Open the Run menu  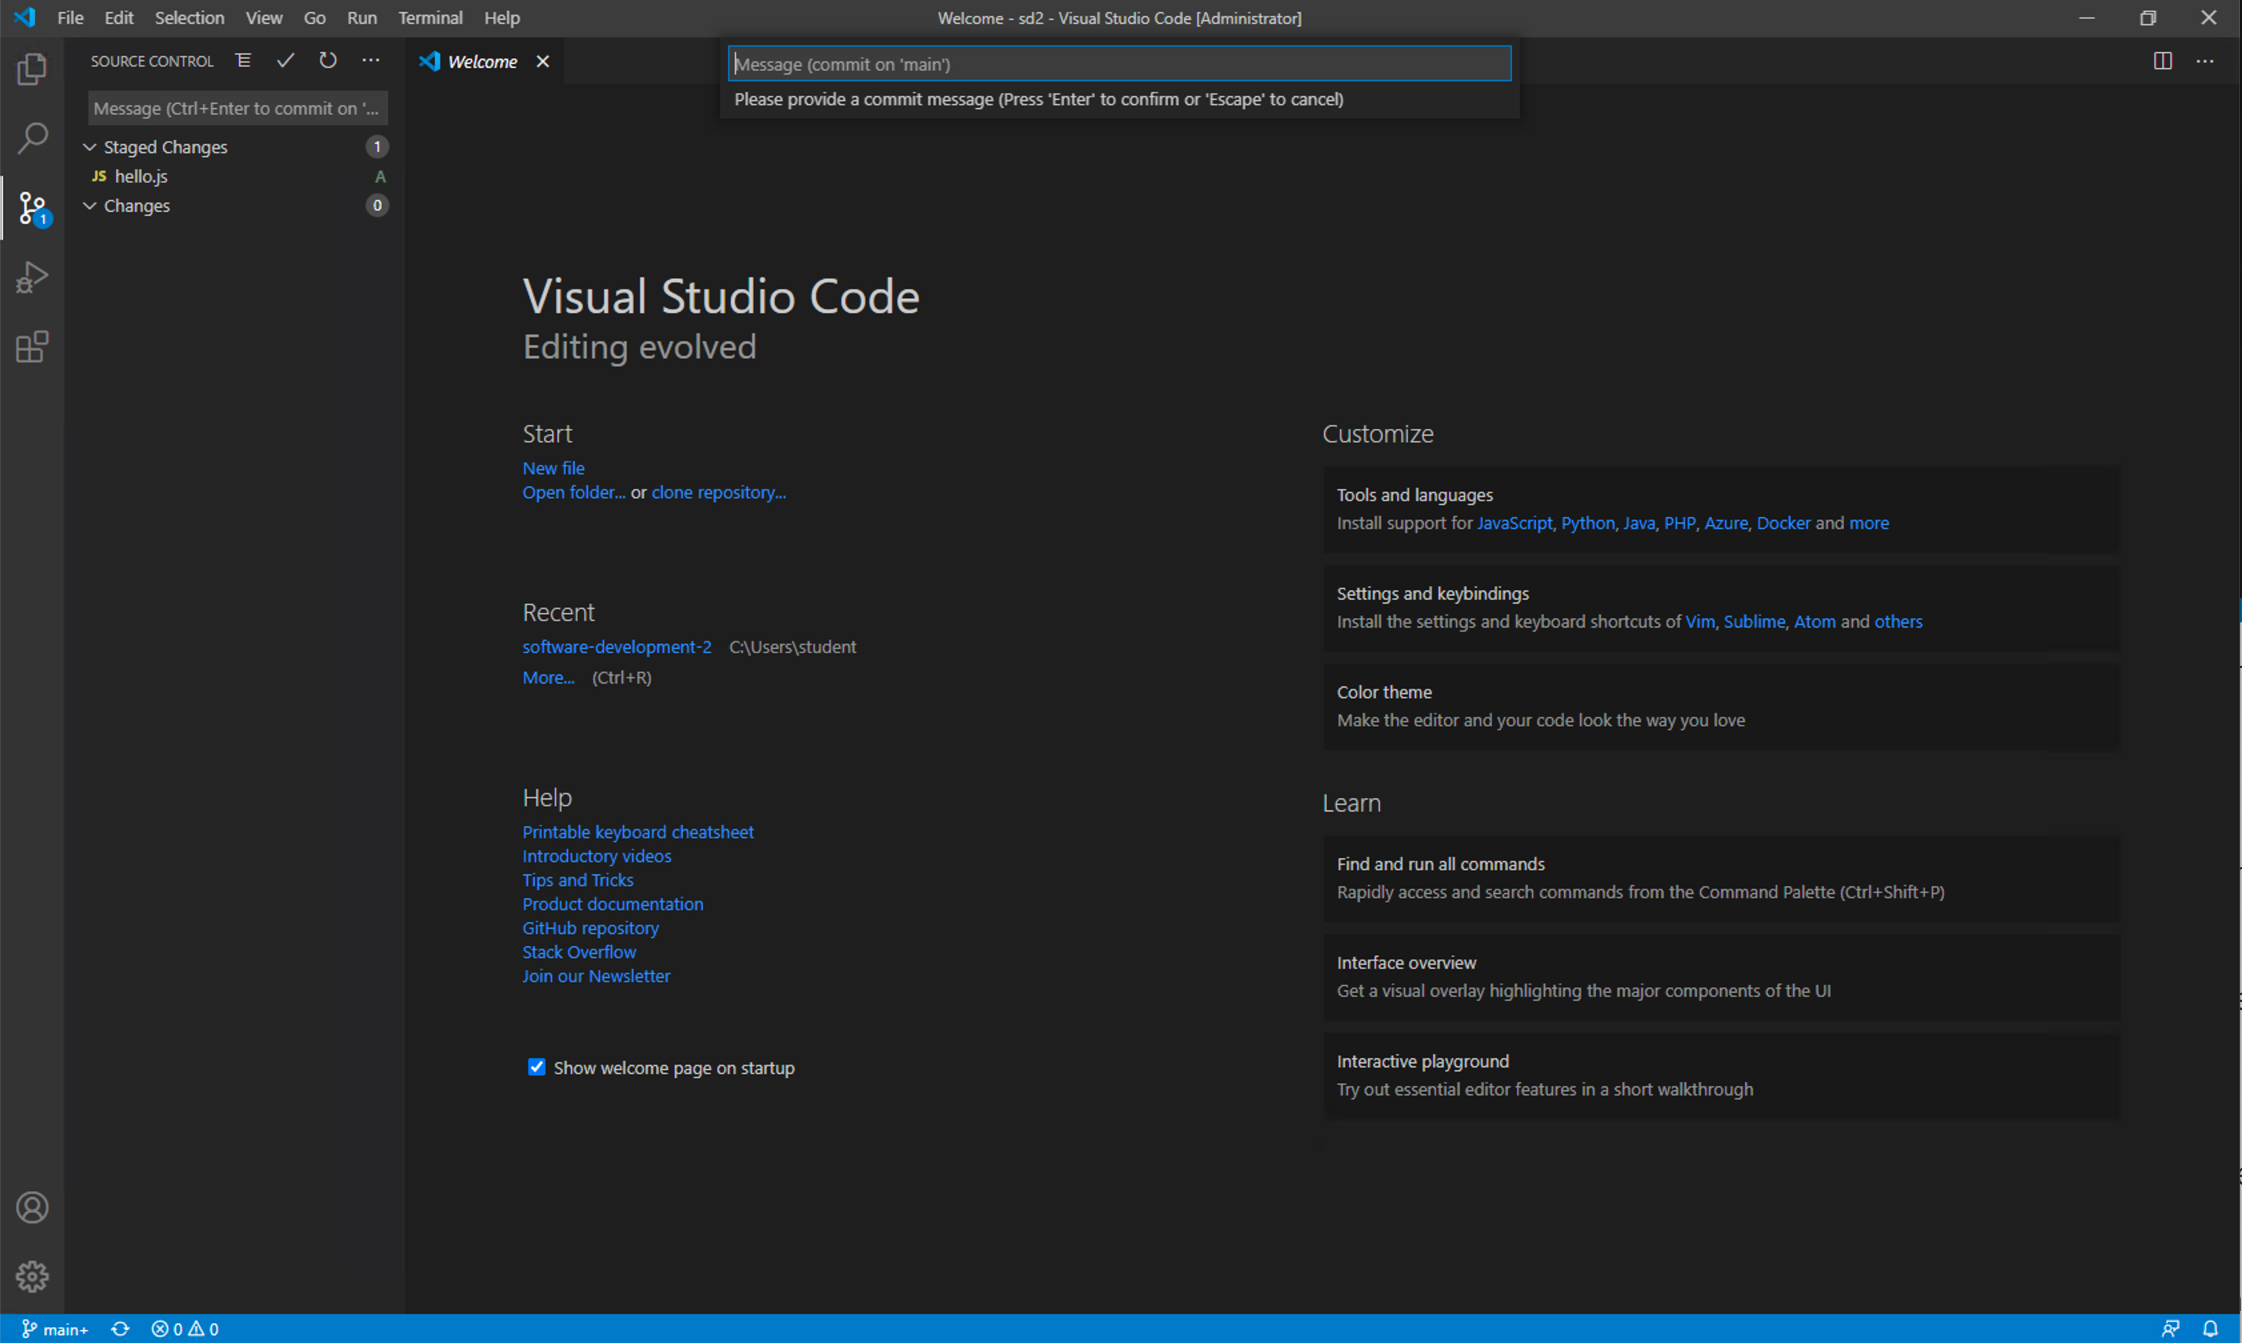pyautogui.click(x=361, y=18)
